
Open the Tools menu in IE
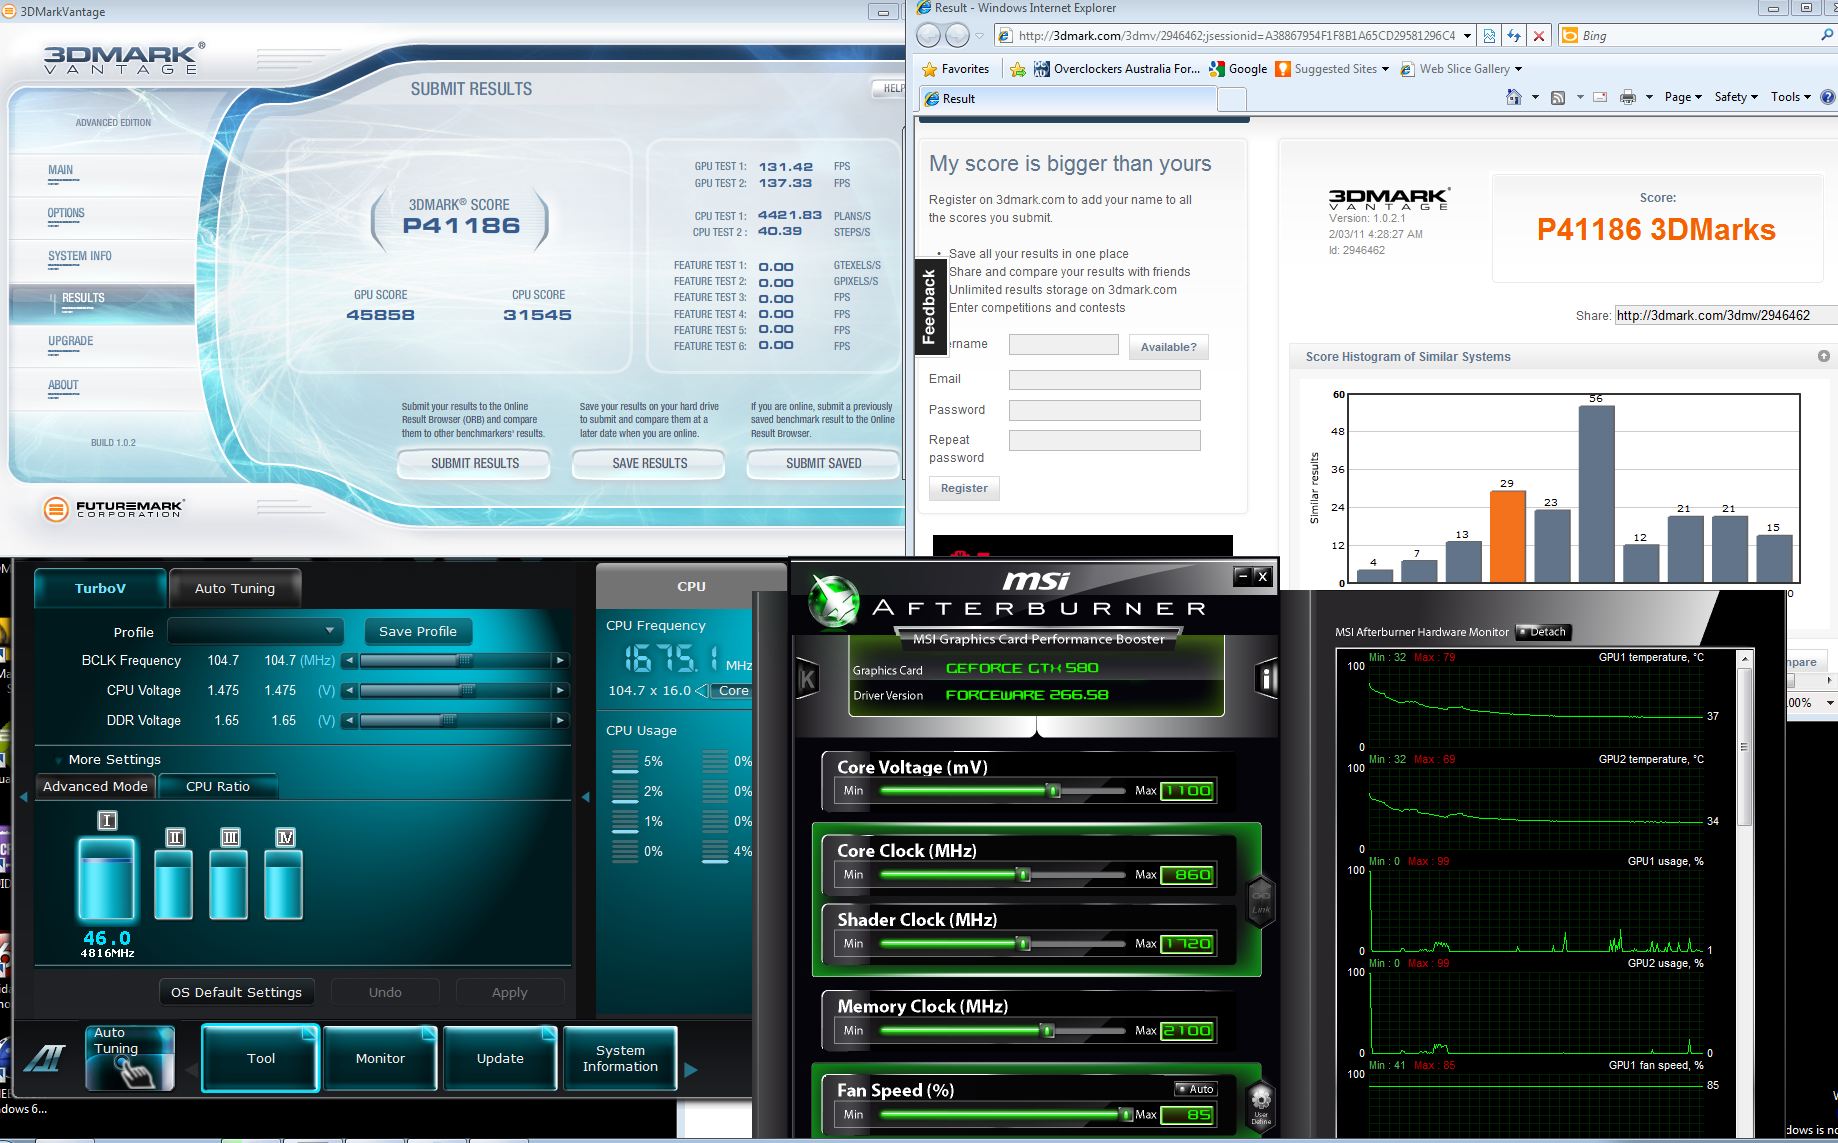[1791, 97]
